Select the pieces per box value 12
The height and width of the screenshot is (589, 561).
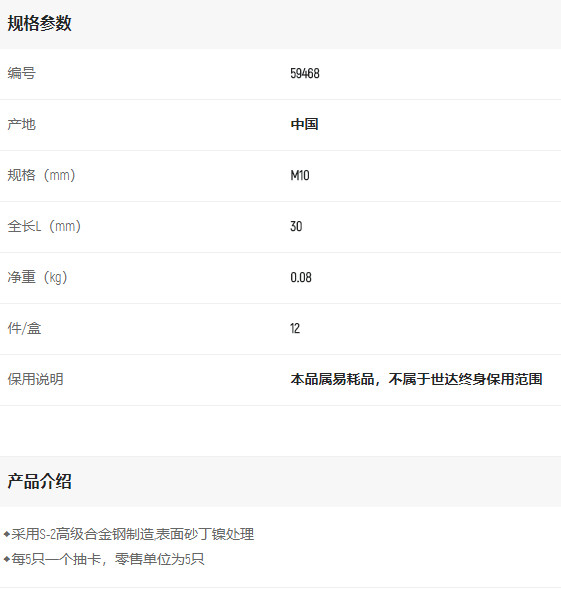coord(295,328)
